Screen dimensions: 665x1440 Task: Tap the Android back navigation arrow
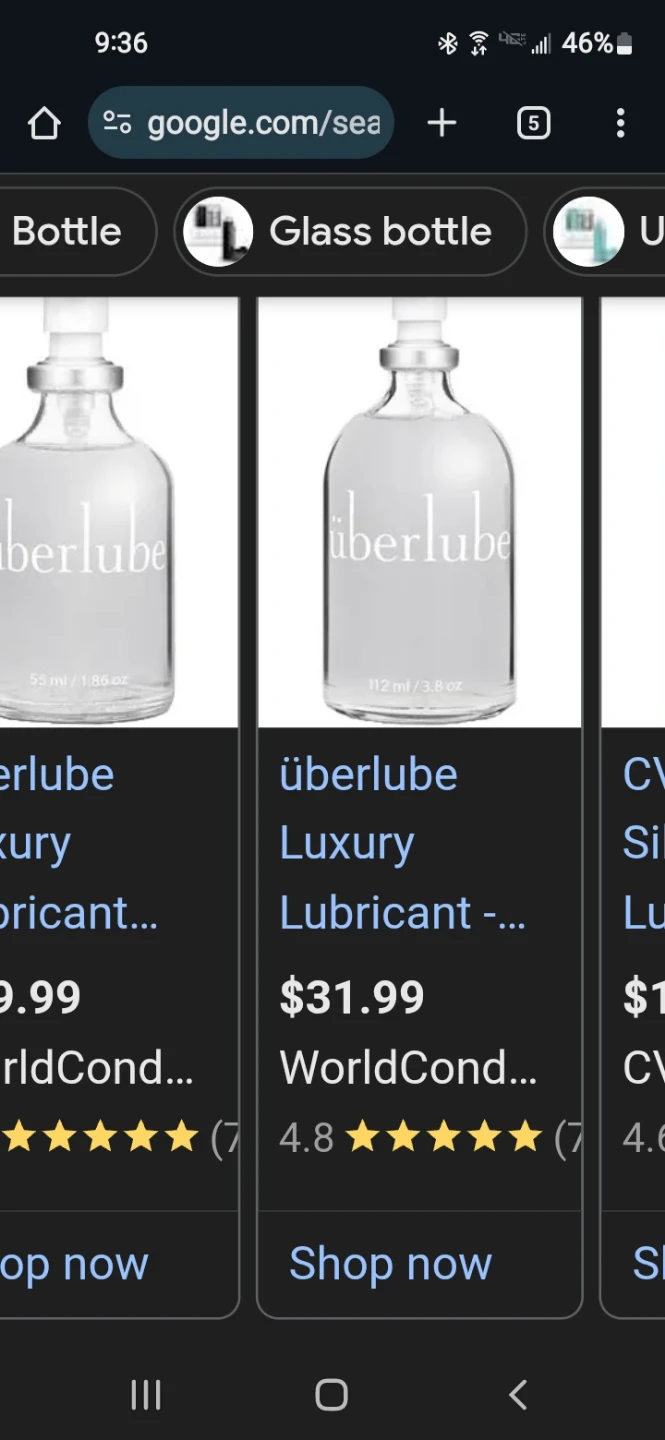tap(517, 1394)
